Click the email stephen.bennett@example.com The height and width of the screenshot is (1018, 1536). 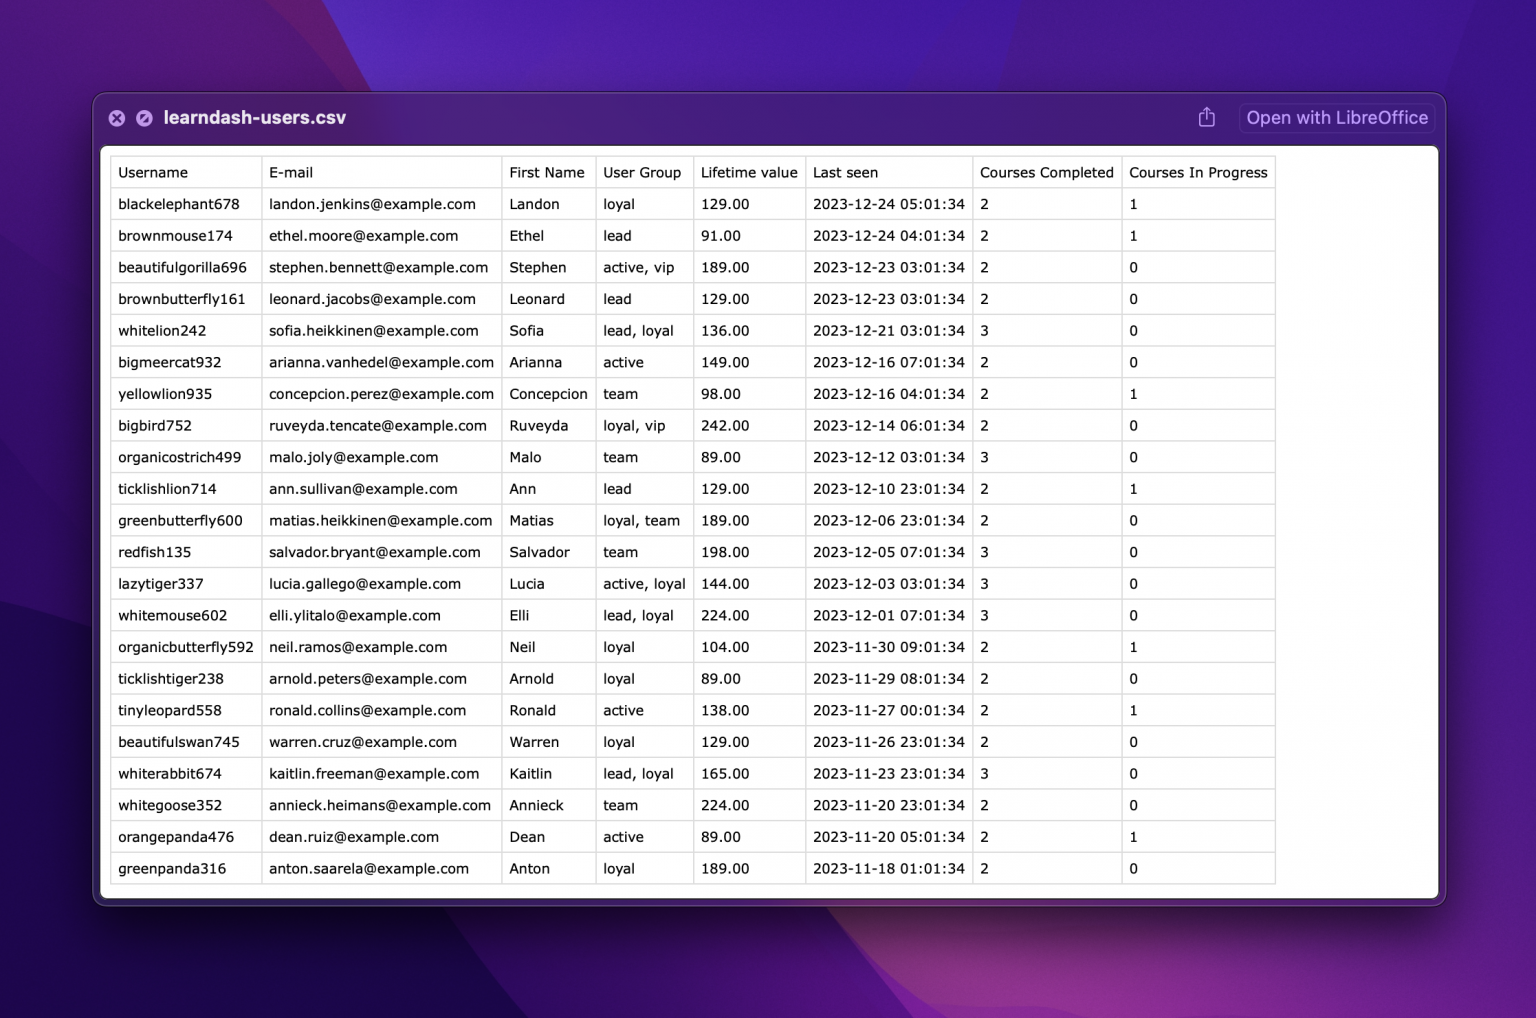[378, 267]
